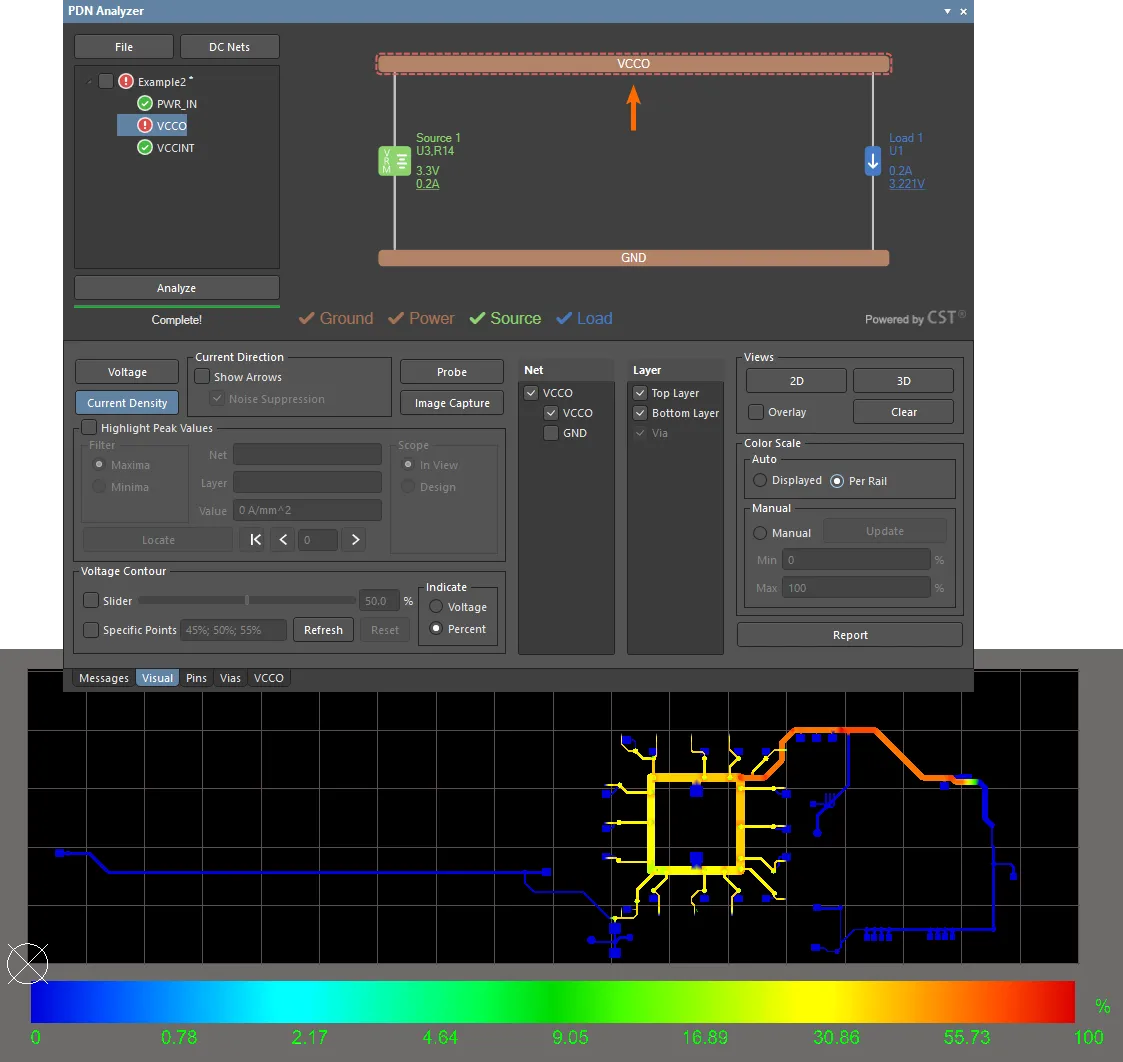Viewport: 1123px width, 1062px height.
Task: Go to next peak value result
Action: click(x=355, y=540)
